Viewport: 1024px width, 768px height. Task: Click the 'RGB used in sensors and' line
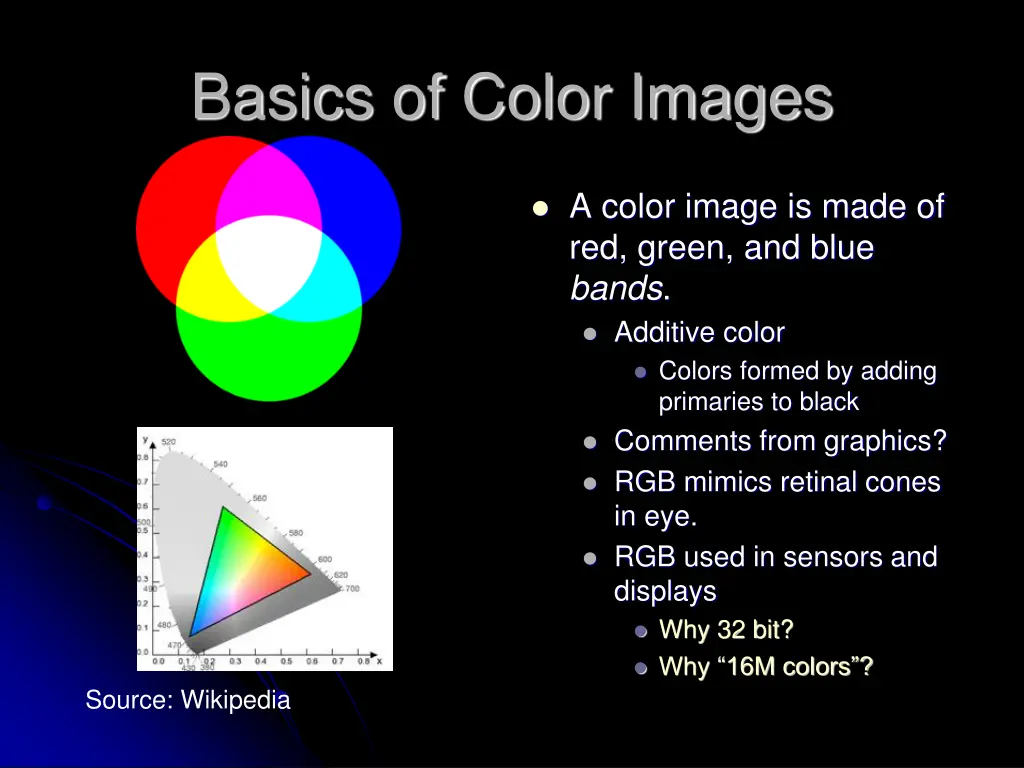click(x=776, y=557)
